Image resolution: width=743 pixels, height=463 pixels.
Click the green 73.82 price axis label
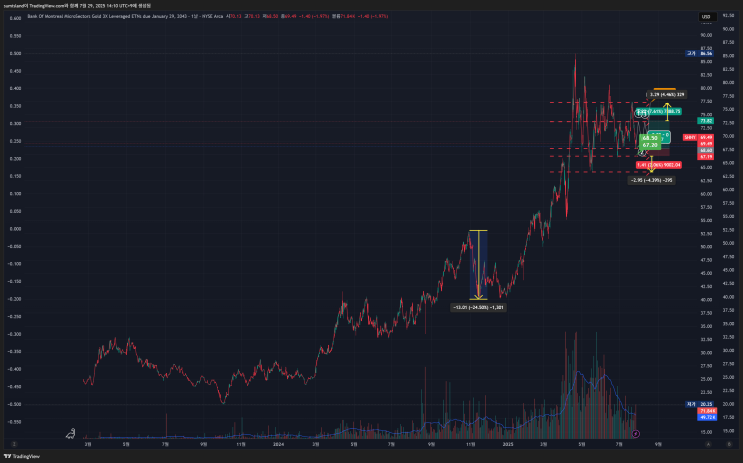706,121
